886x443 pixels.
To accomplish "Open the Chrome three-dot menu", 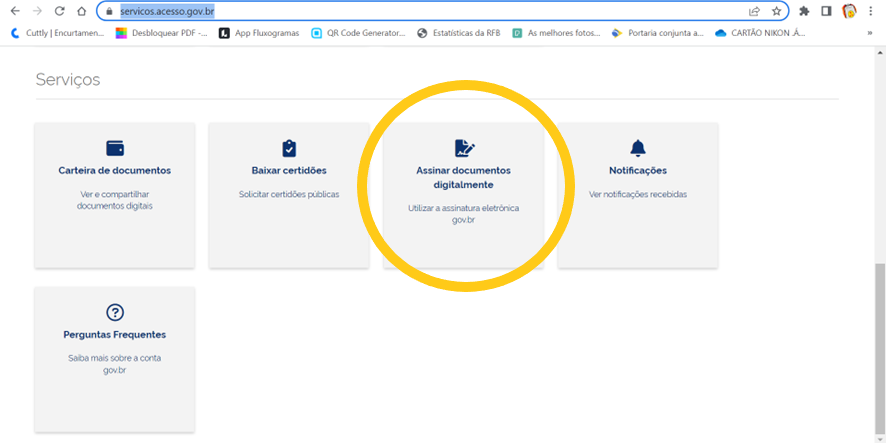I will 872,11.
